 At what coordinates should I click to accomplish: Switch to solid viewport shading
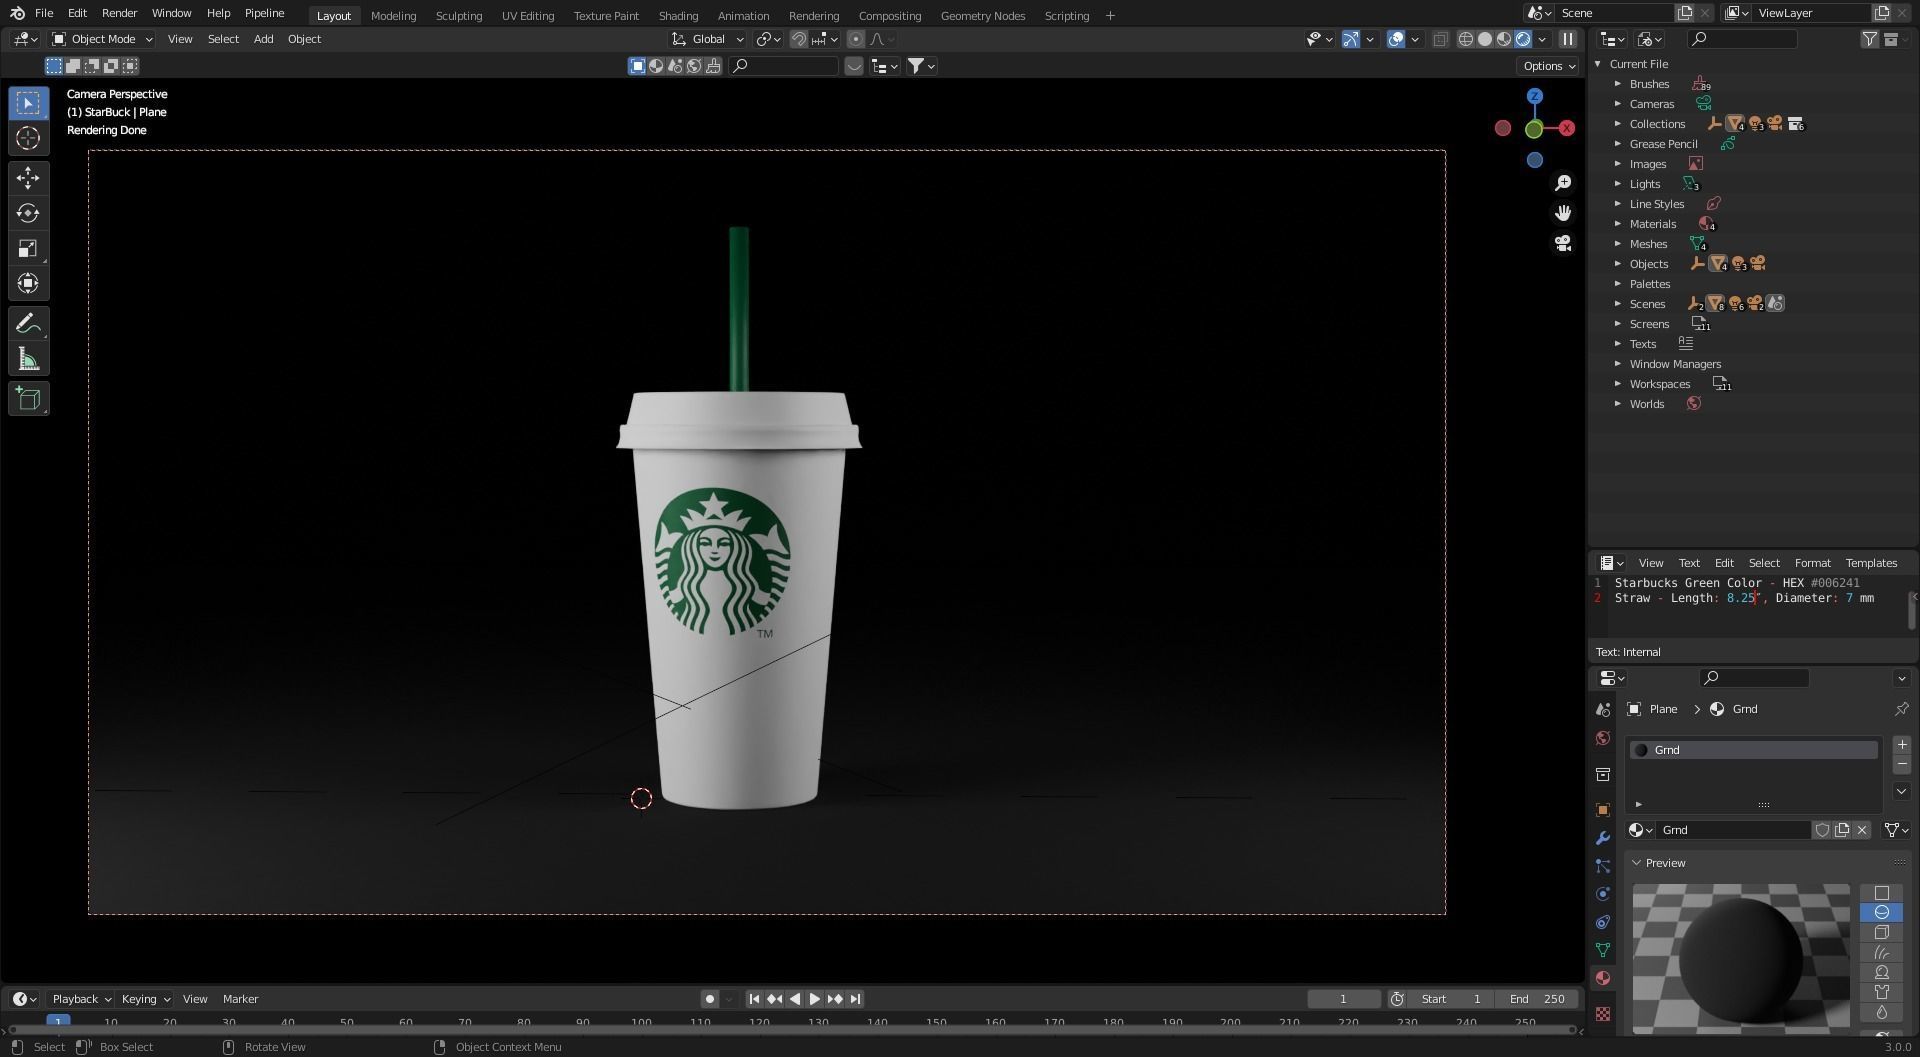[x=1485, y=39]
